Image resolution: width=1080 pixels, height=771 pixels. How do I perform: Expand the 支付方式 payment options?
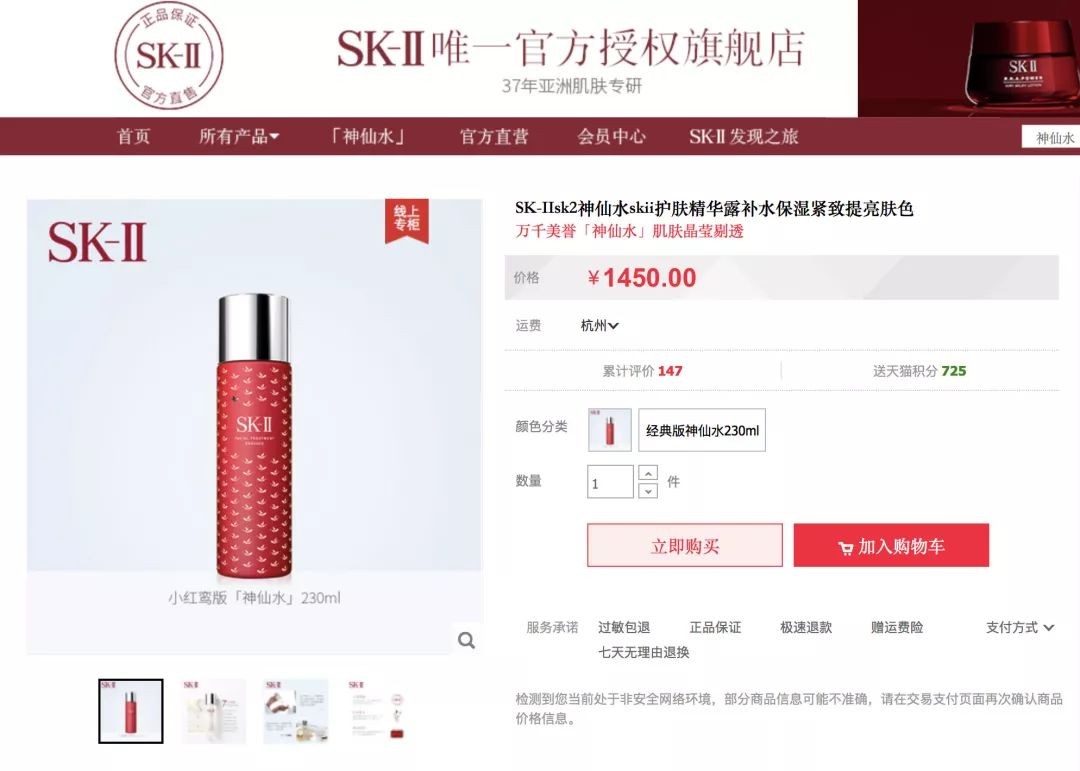coord(1019,627)
